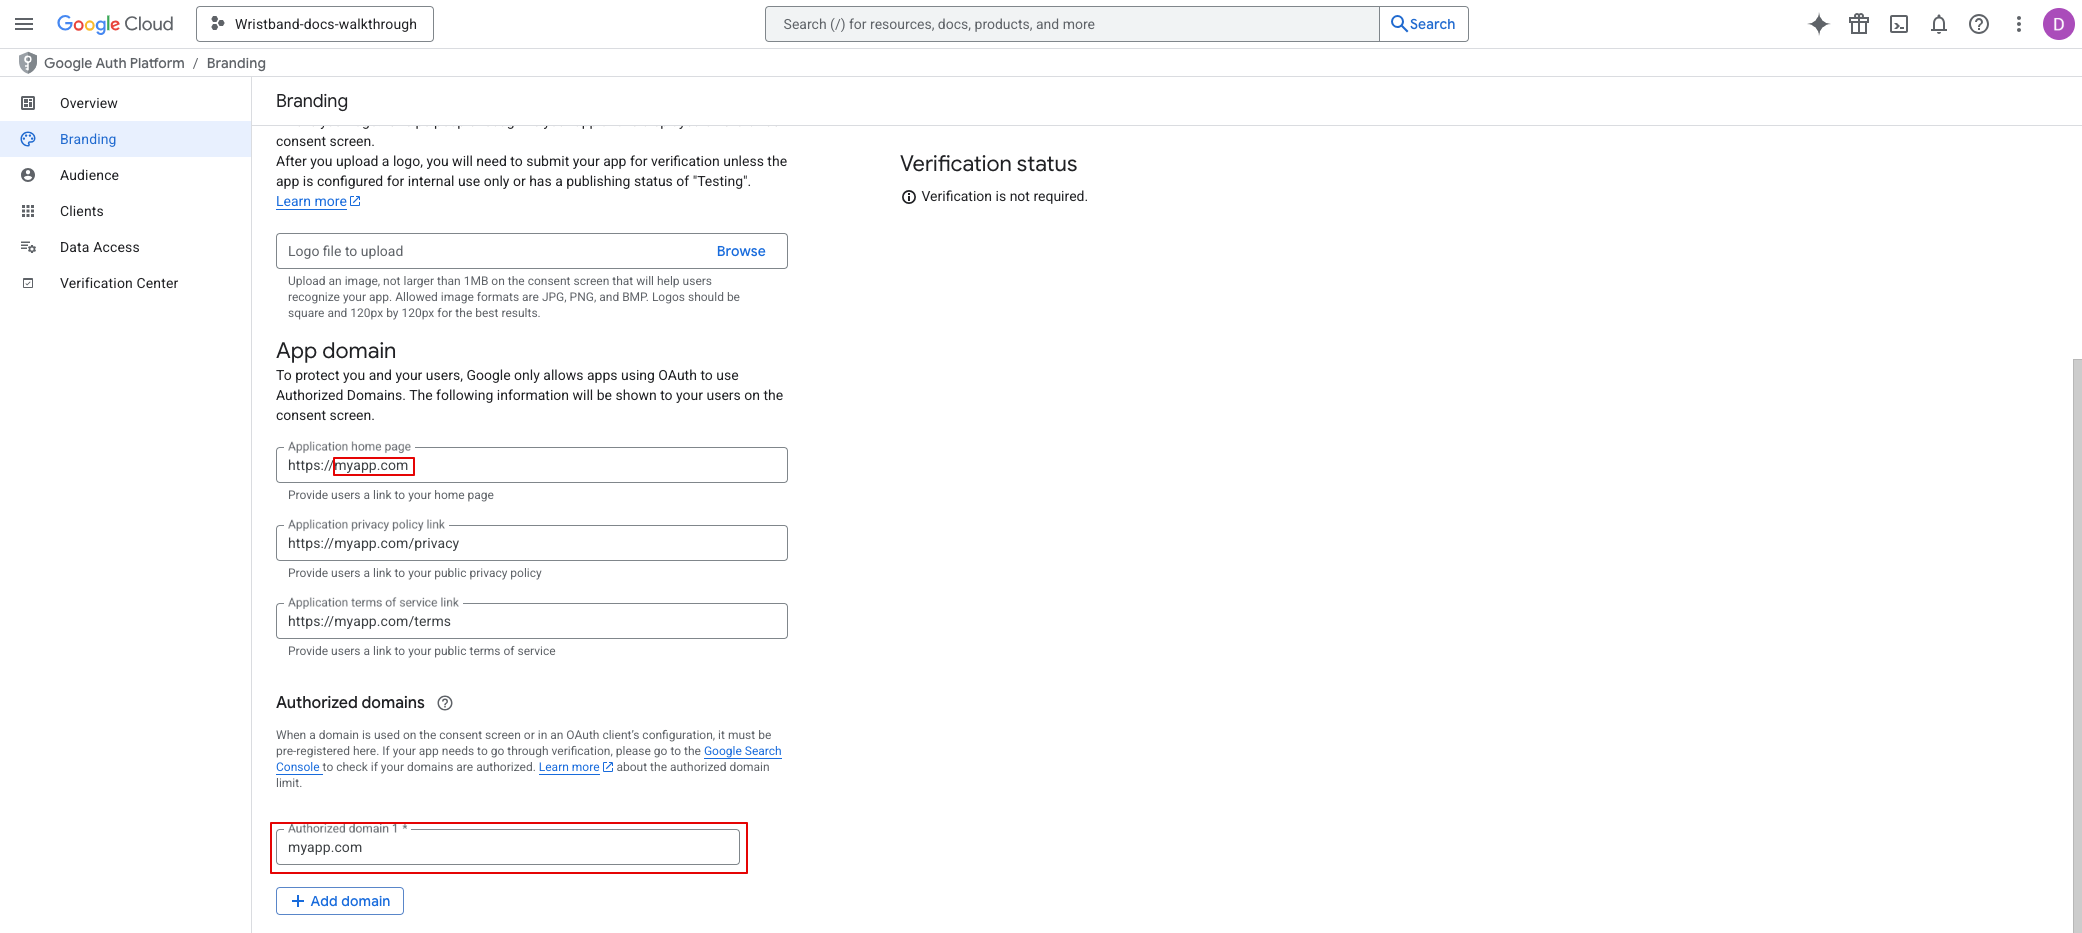Image resolution: width=2082 pixels, height=933 pixels.
Task: Click the App domain heading
Action: [336, 351]
